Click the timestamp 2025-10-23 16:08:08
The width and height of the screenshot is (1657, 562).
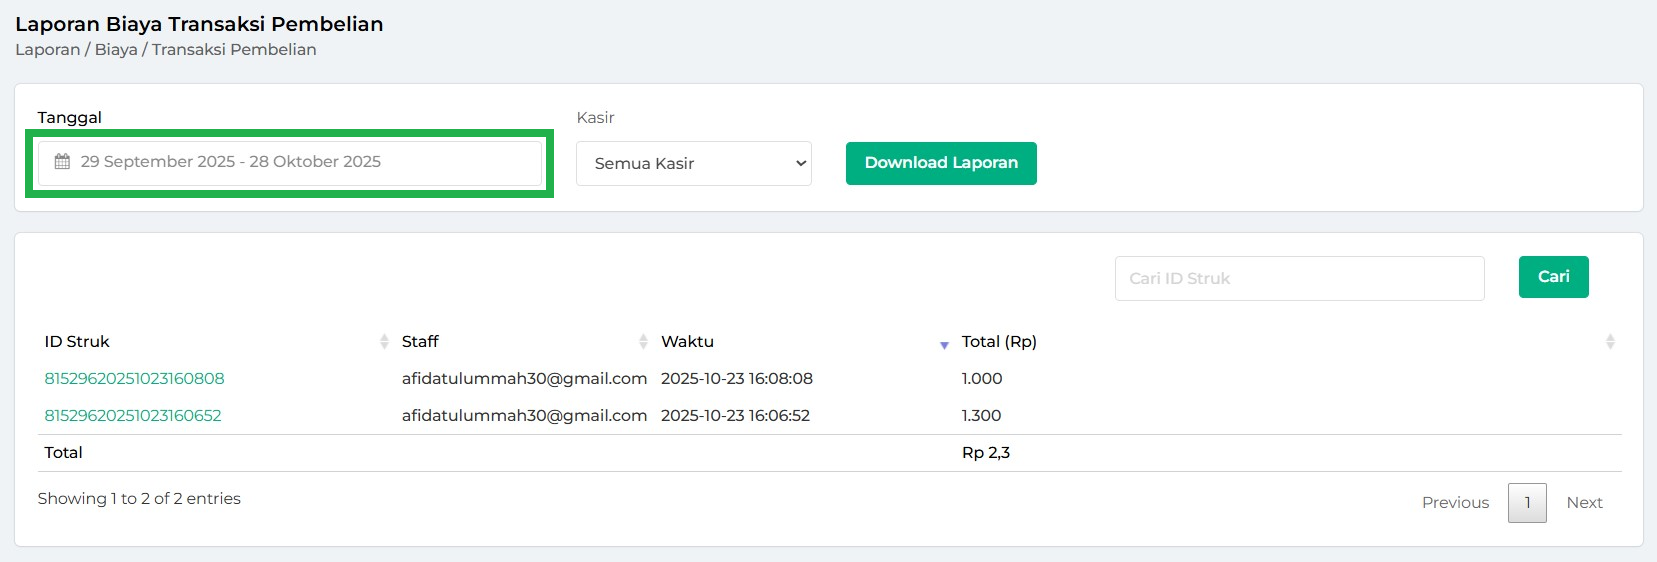[x=736, y=378]
